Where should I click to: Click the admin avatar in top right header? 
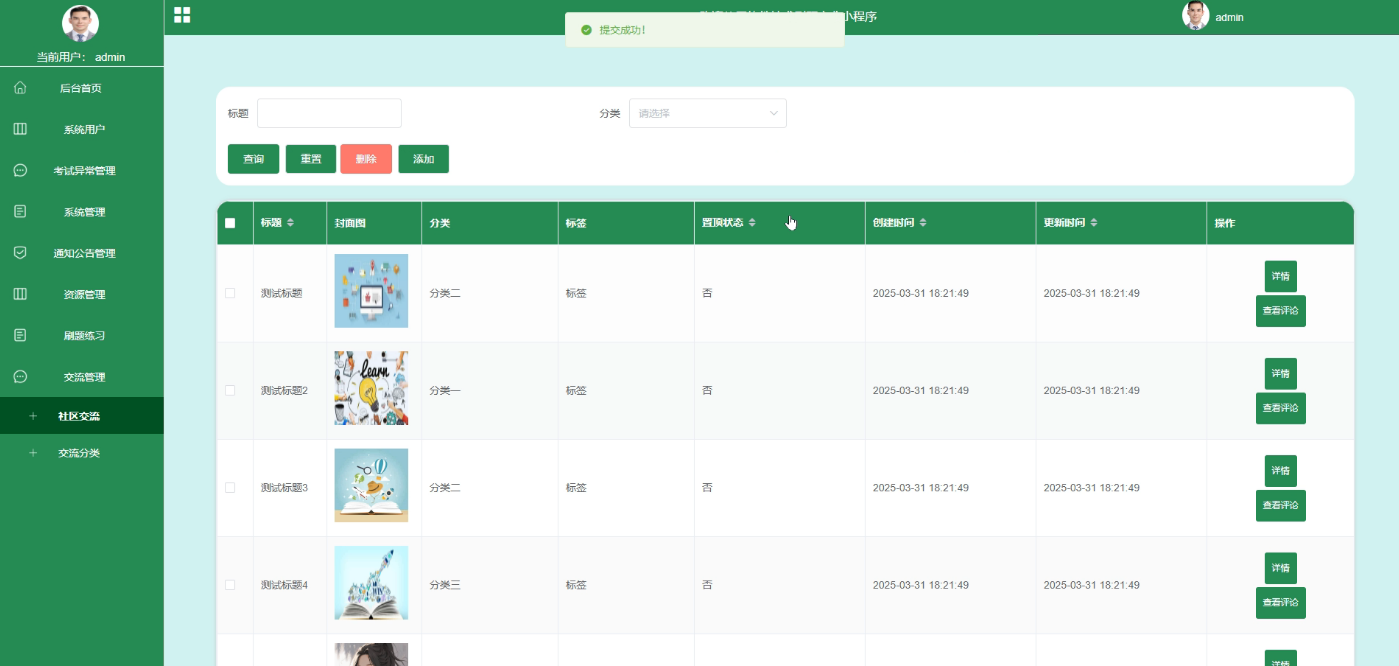coord(1195,15)
